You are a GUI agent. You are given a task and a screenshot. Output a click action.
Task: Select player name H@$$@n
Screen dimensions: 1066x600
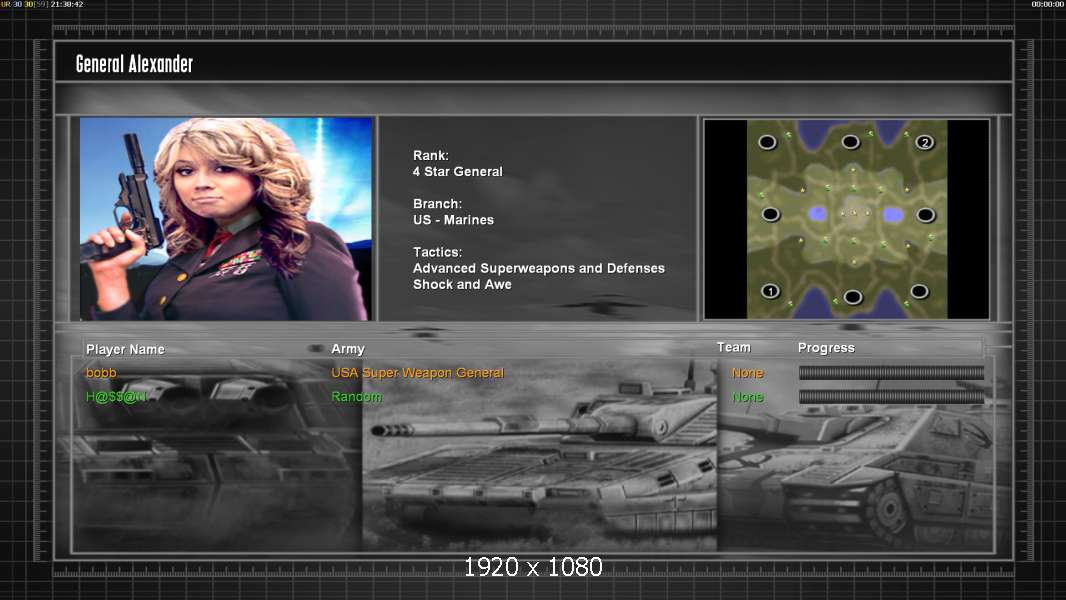[116, 397]
